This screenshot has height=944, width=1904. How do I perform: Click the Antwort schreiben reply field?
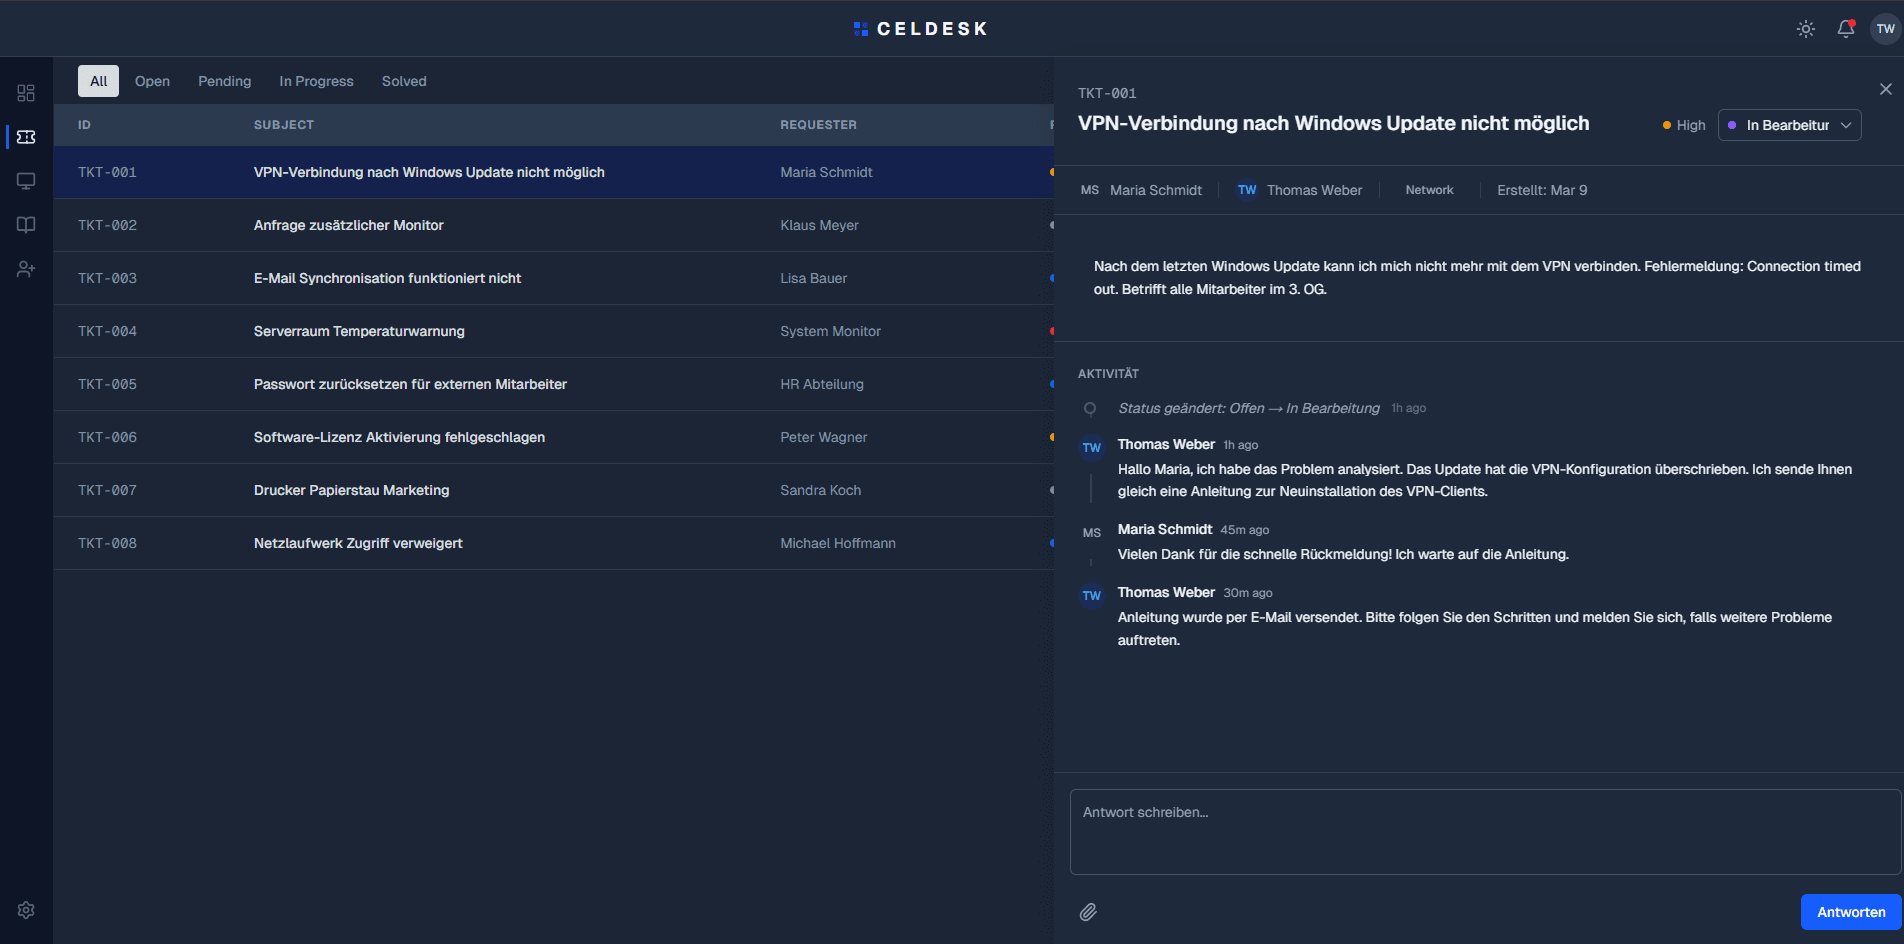pos(1484,831)
